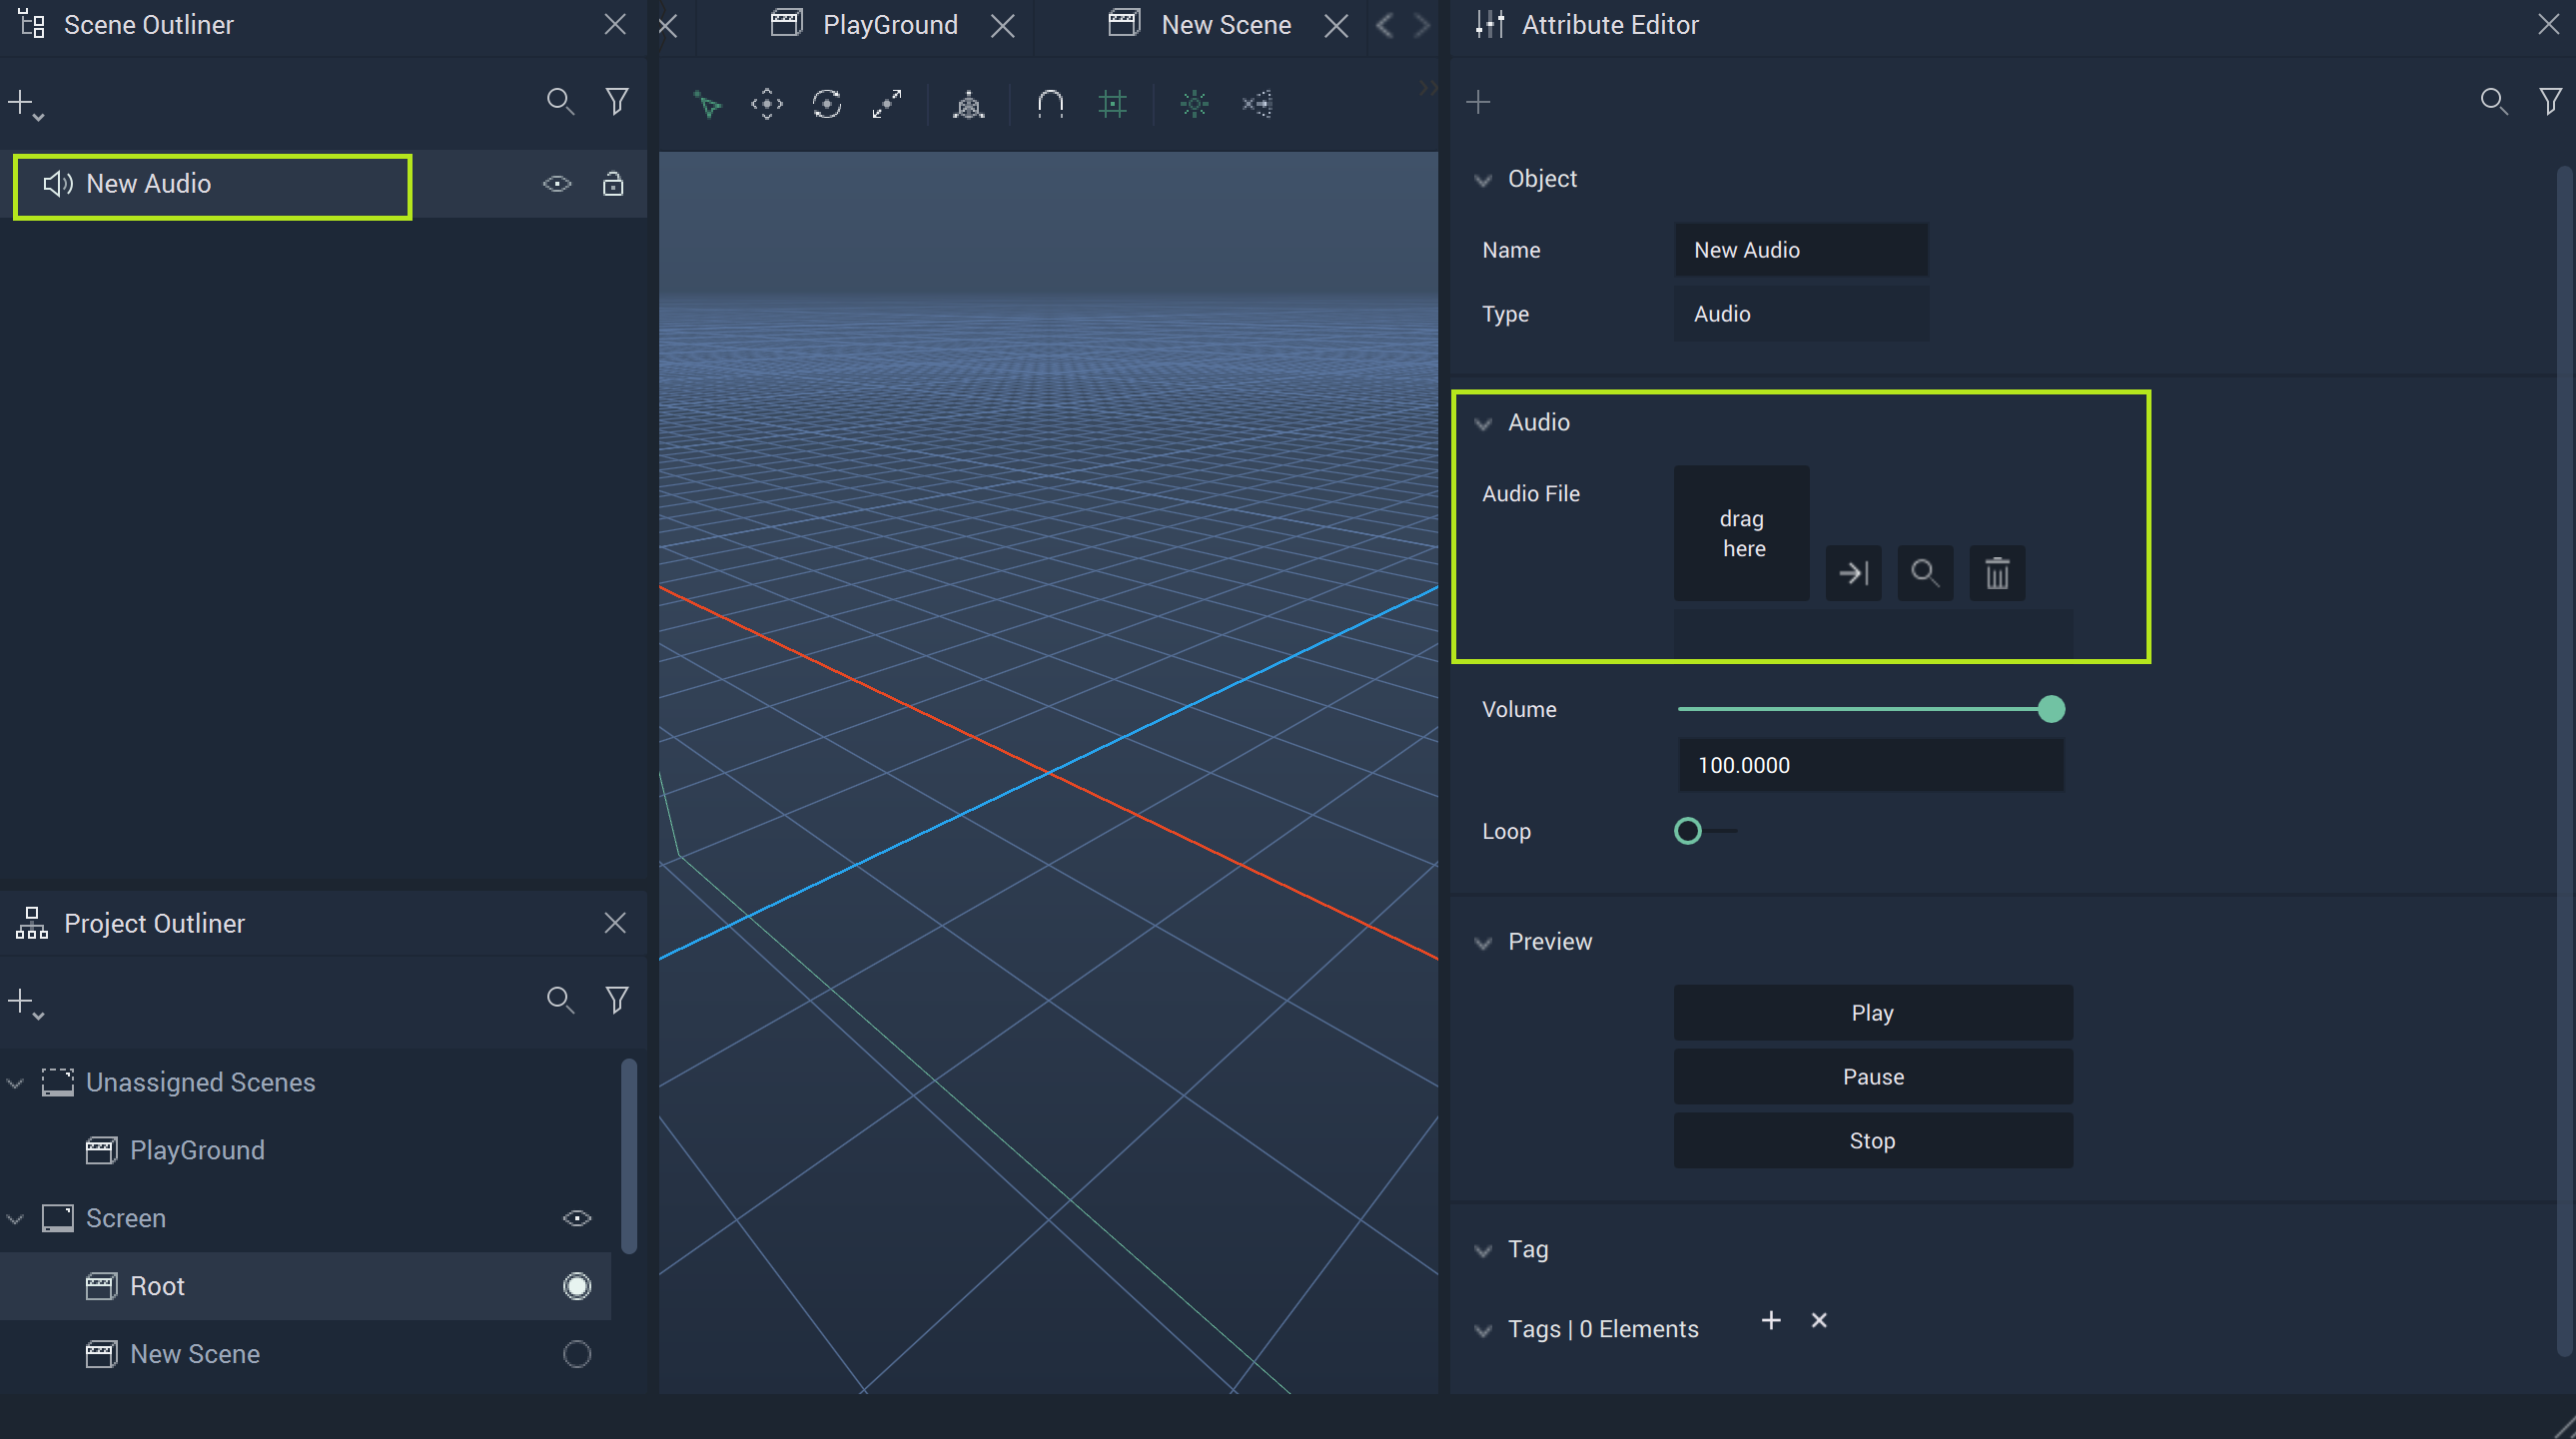The width and height of the screenshot is (2576, 1439).
Task: Click the Stop preview button
Action: pyautogui.click(x=1873, y=1141)
